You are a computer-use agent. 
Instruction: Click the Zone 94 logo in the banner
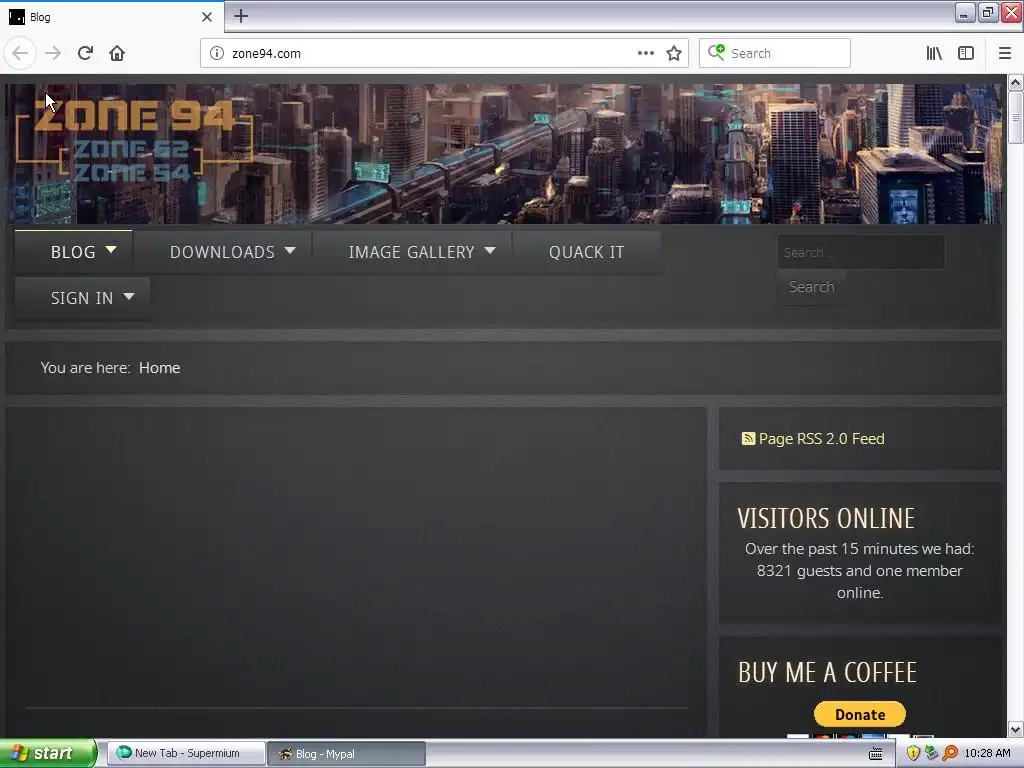[134, 140]
